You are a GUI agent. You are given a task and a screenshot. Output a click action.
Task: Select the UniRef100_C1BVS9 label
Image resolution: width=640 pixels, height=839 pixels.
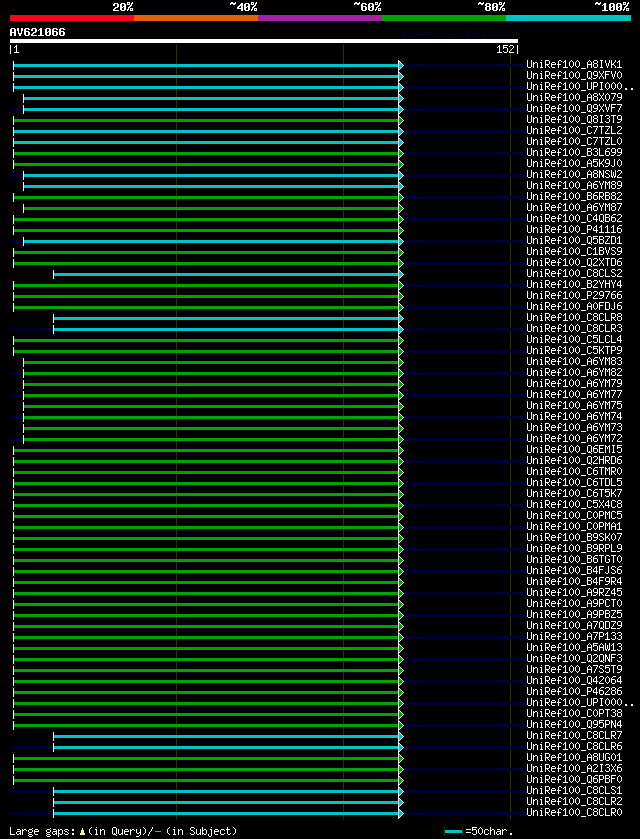[575, 251]
